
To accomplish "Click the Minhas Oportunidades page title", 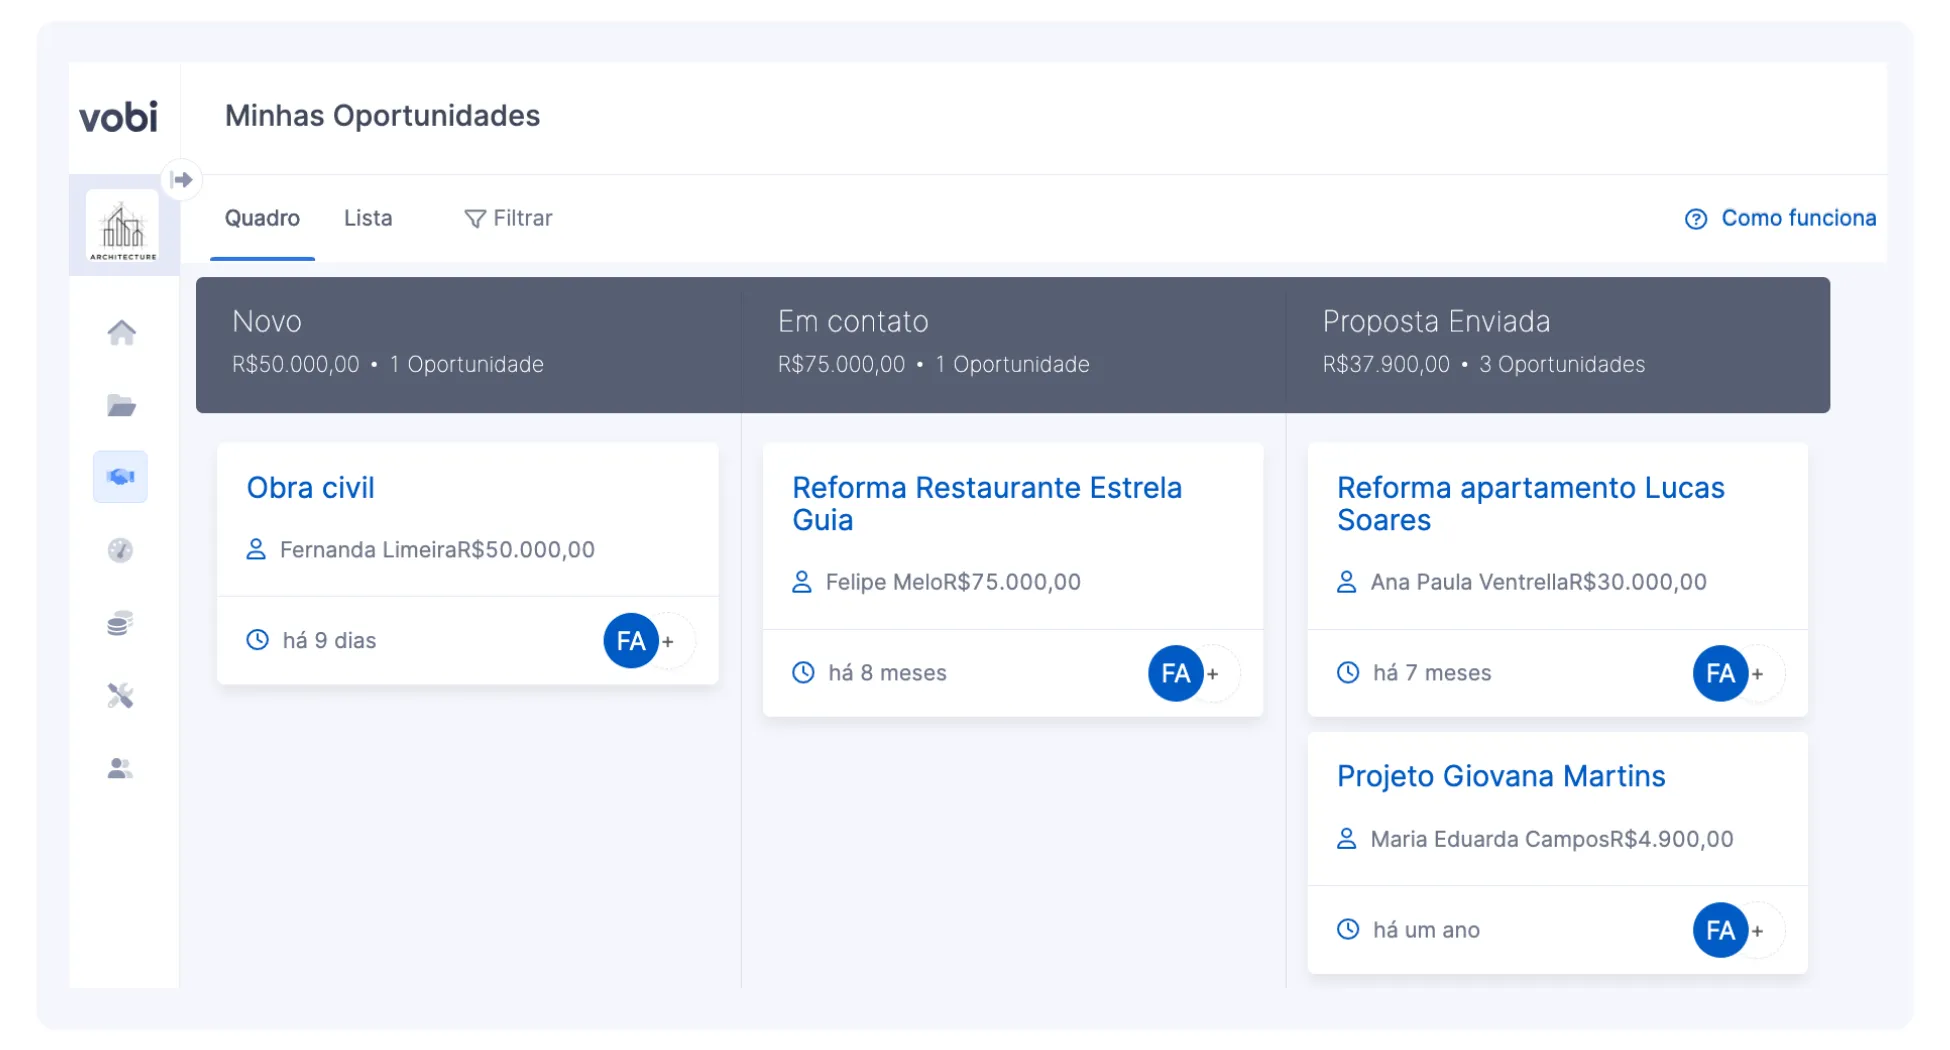I will pyautogui.click(x=382, y=116).
